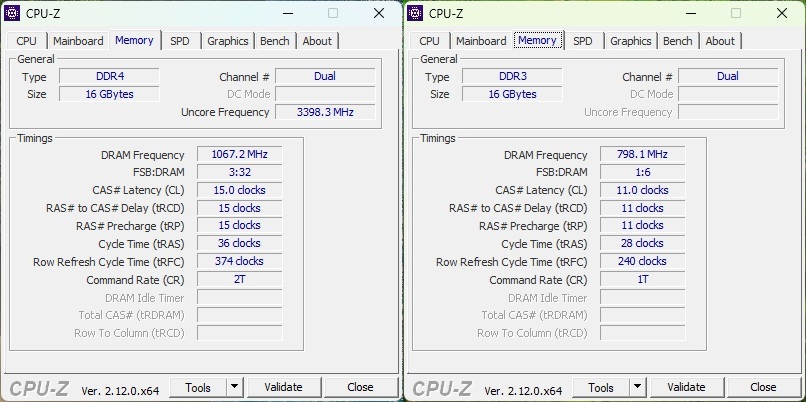Click the Channel # Dual value in the right DDR3 window
Screen dimensions: 806x402
[728, 77]
